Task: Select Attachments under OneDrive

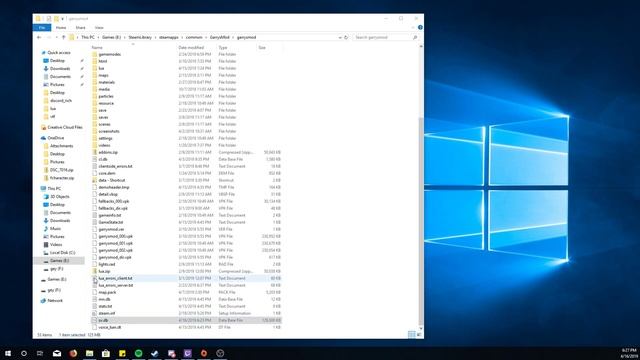Action: click(x=62, y=146)
